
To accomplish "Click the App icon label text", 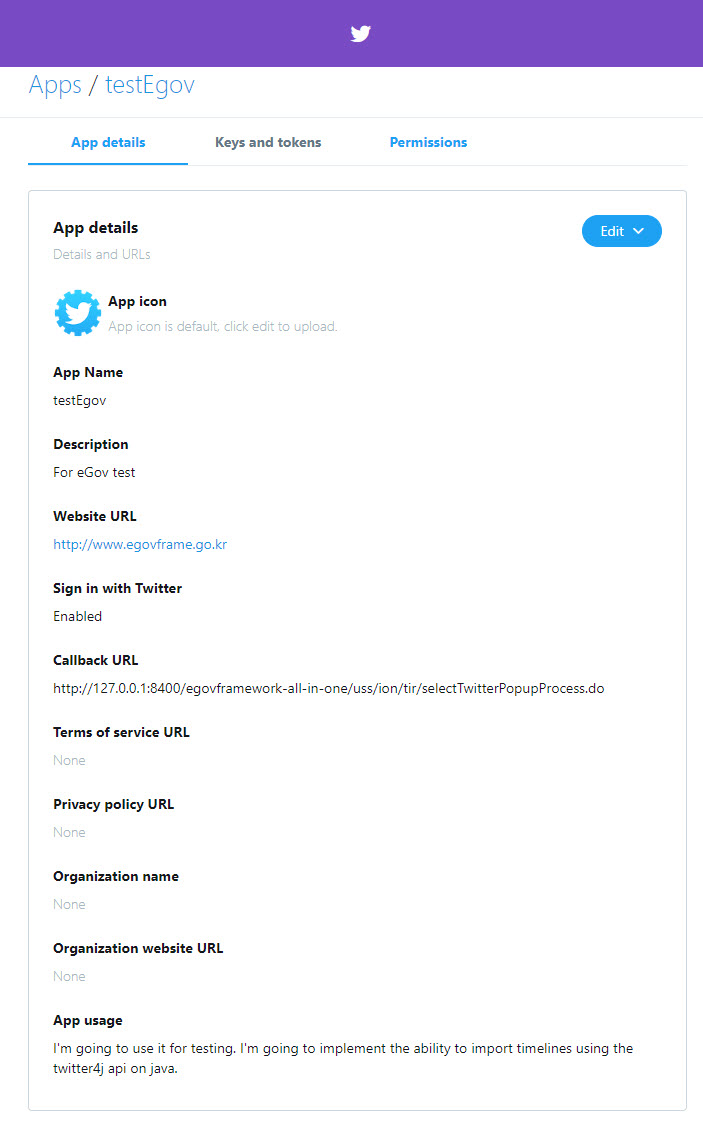I will pos(137,301).
